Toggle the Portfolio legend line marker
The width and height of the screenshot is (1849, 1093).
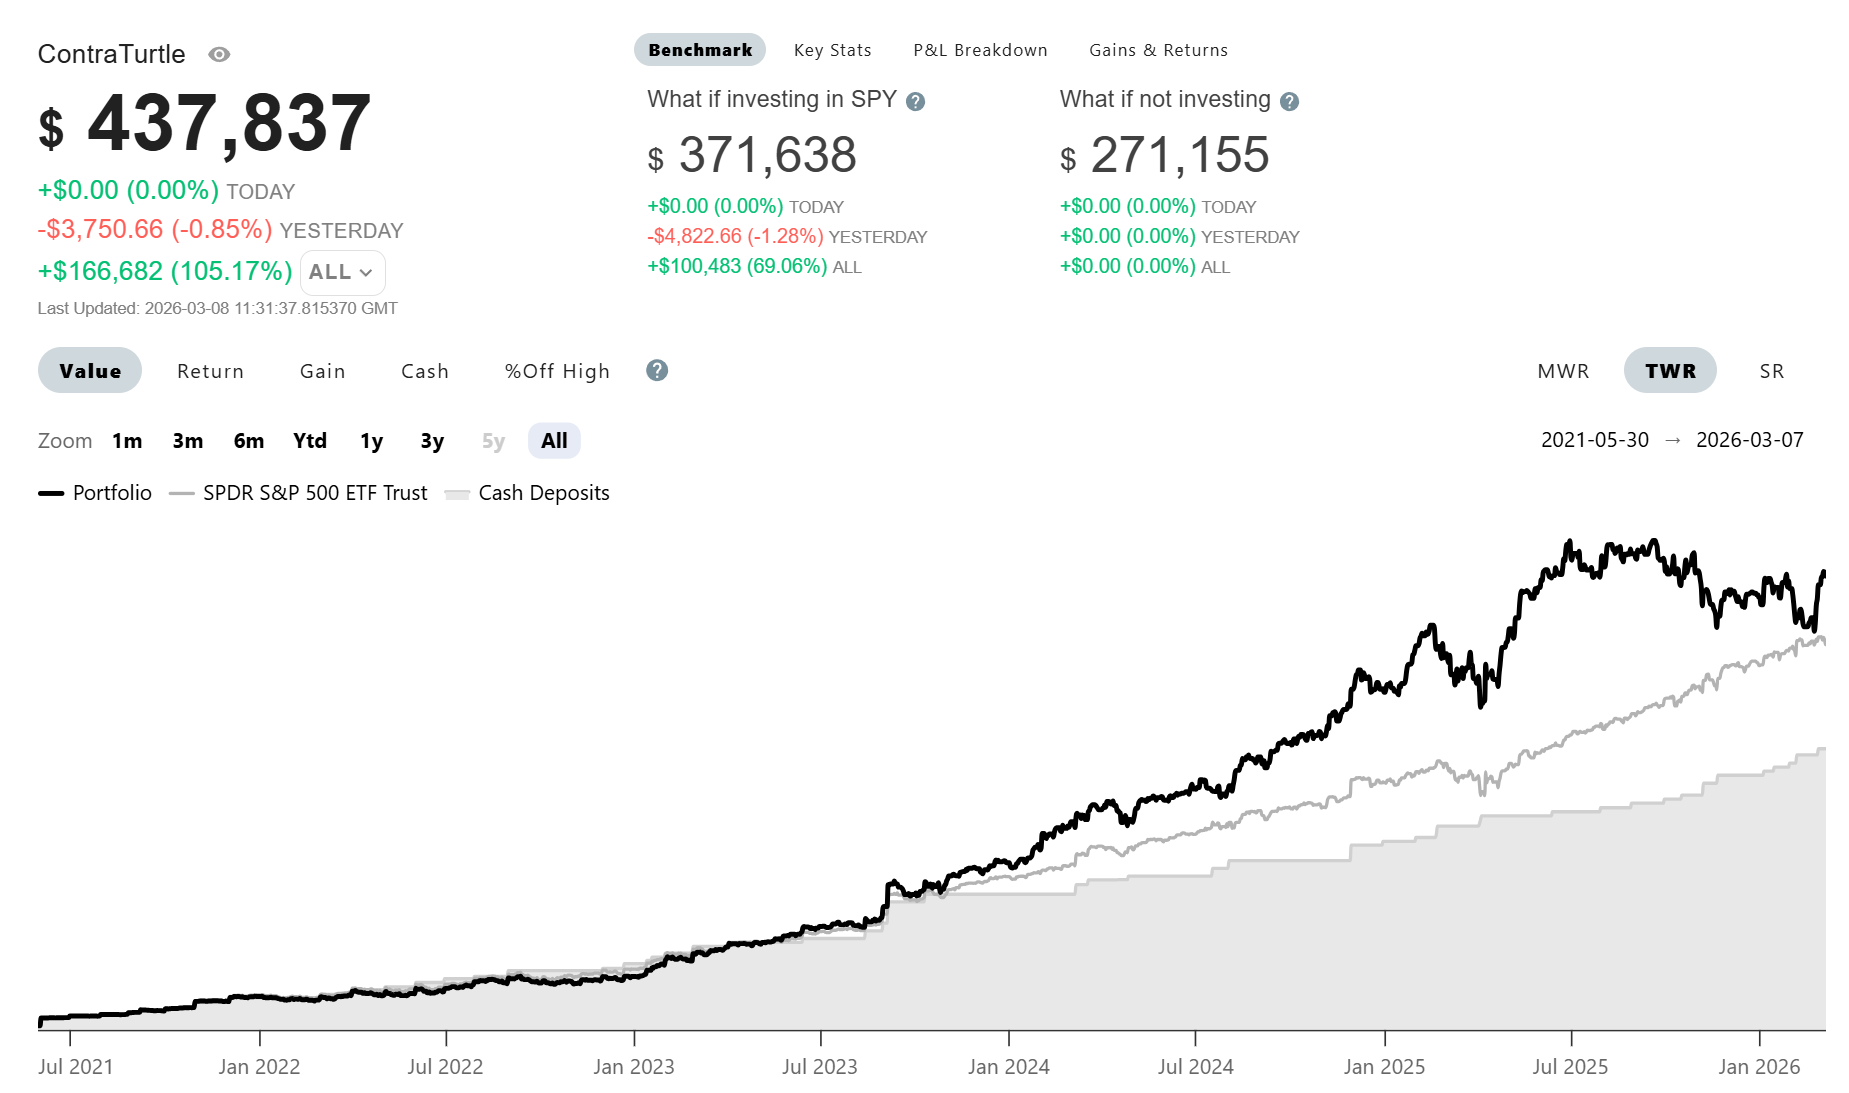(x=51, y=494)
